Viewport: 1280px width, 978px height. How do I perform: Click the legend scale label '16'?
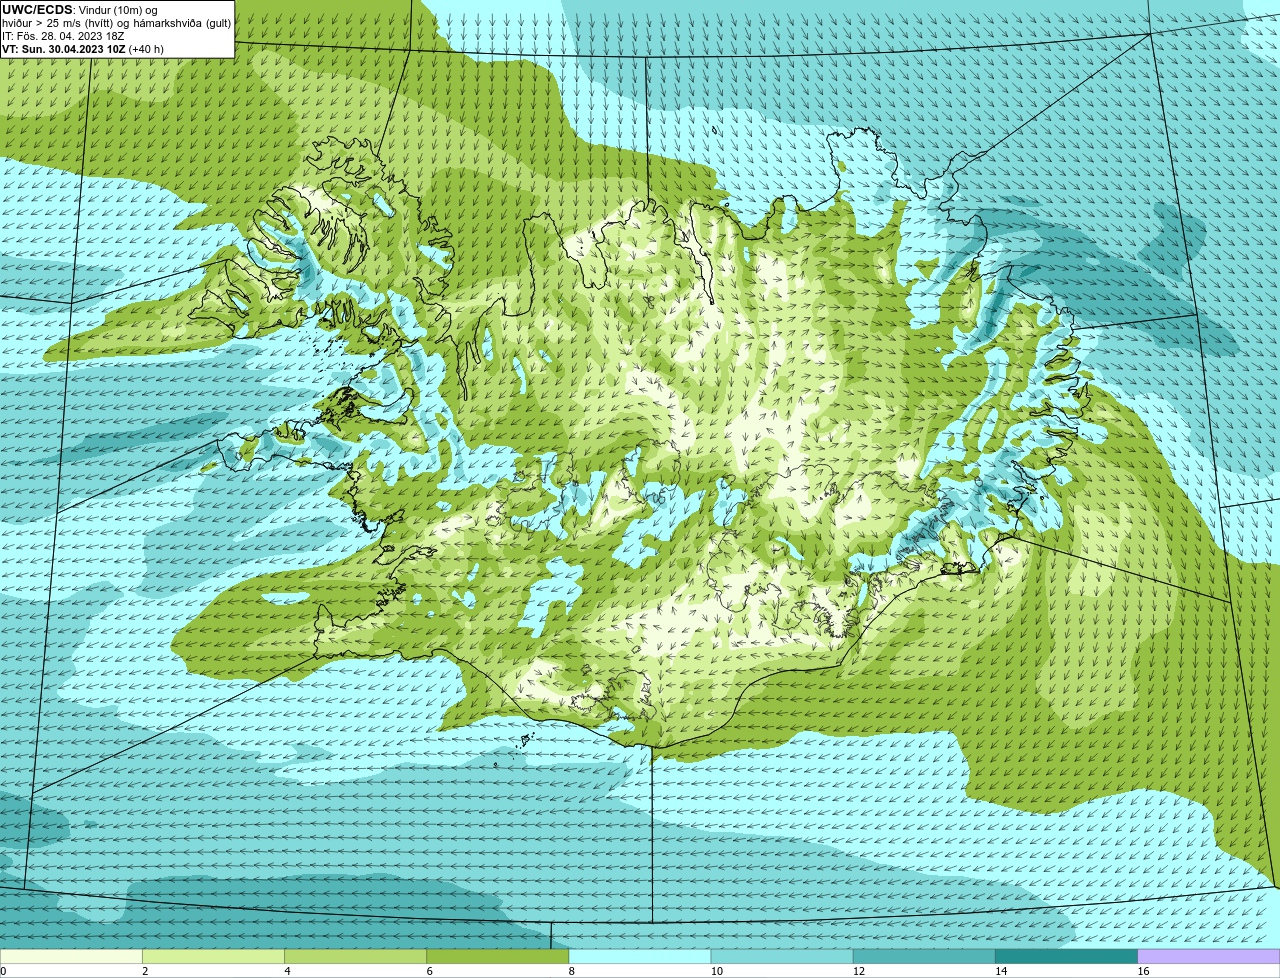point(1143,971)
